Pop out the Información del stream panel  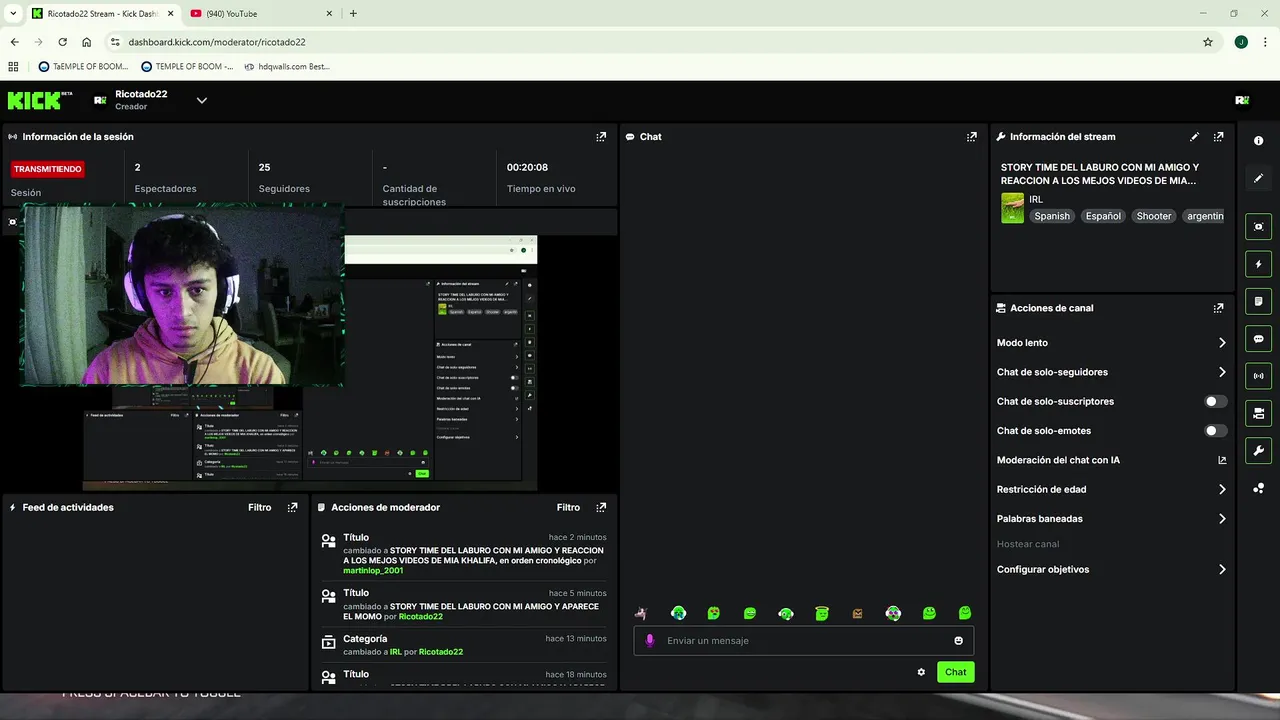point(1218,137)
